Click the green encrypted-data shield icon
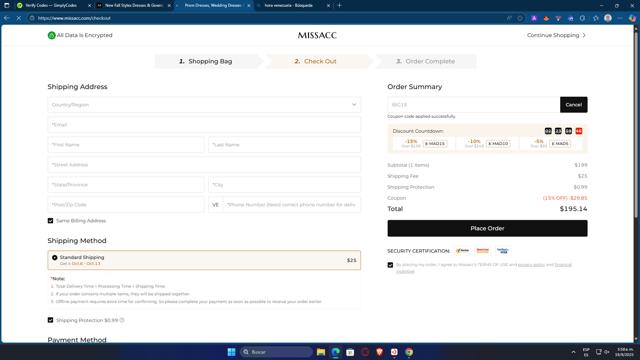The height and width of the screenshot is (360, 640). (x=51, y=36)
